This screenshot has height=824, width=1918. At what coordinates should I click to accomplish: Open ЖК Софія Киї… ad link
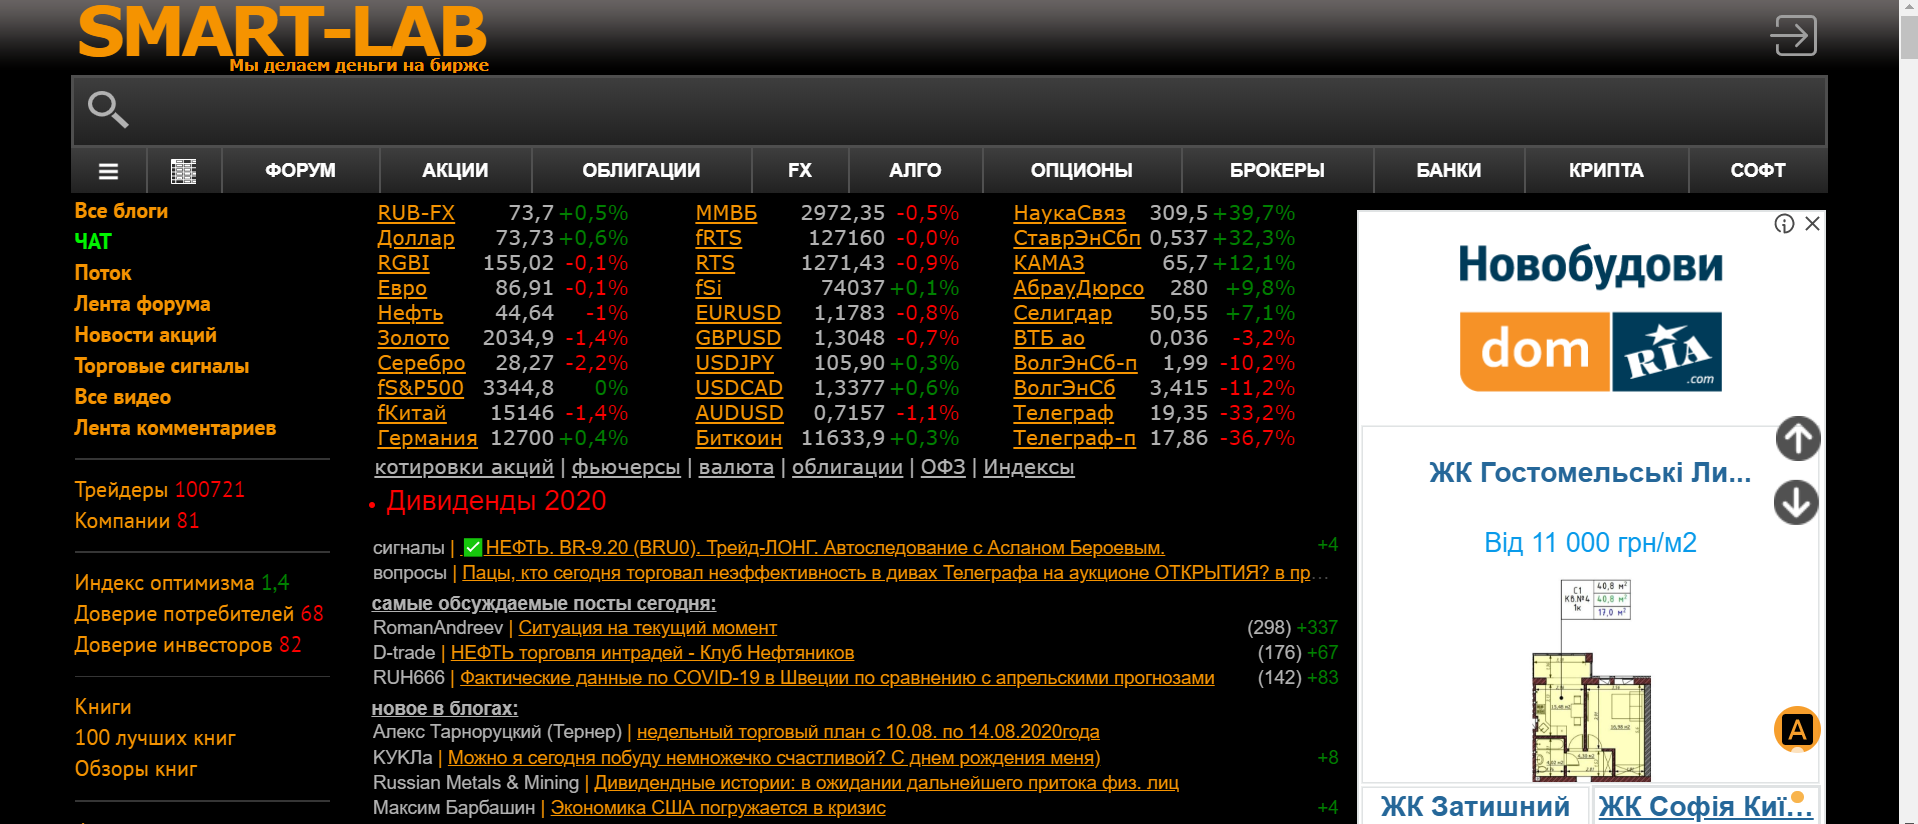click(1705, 806)
